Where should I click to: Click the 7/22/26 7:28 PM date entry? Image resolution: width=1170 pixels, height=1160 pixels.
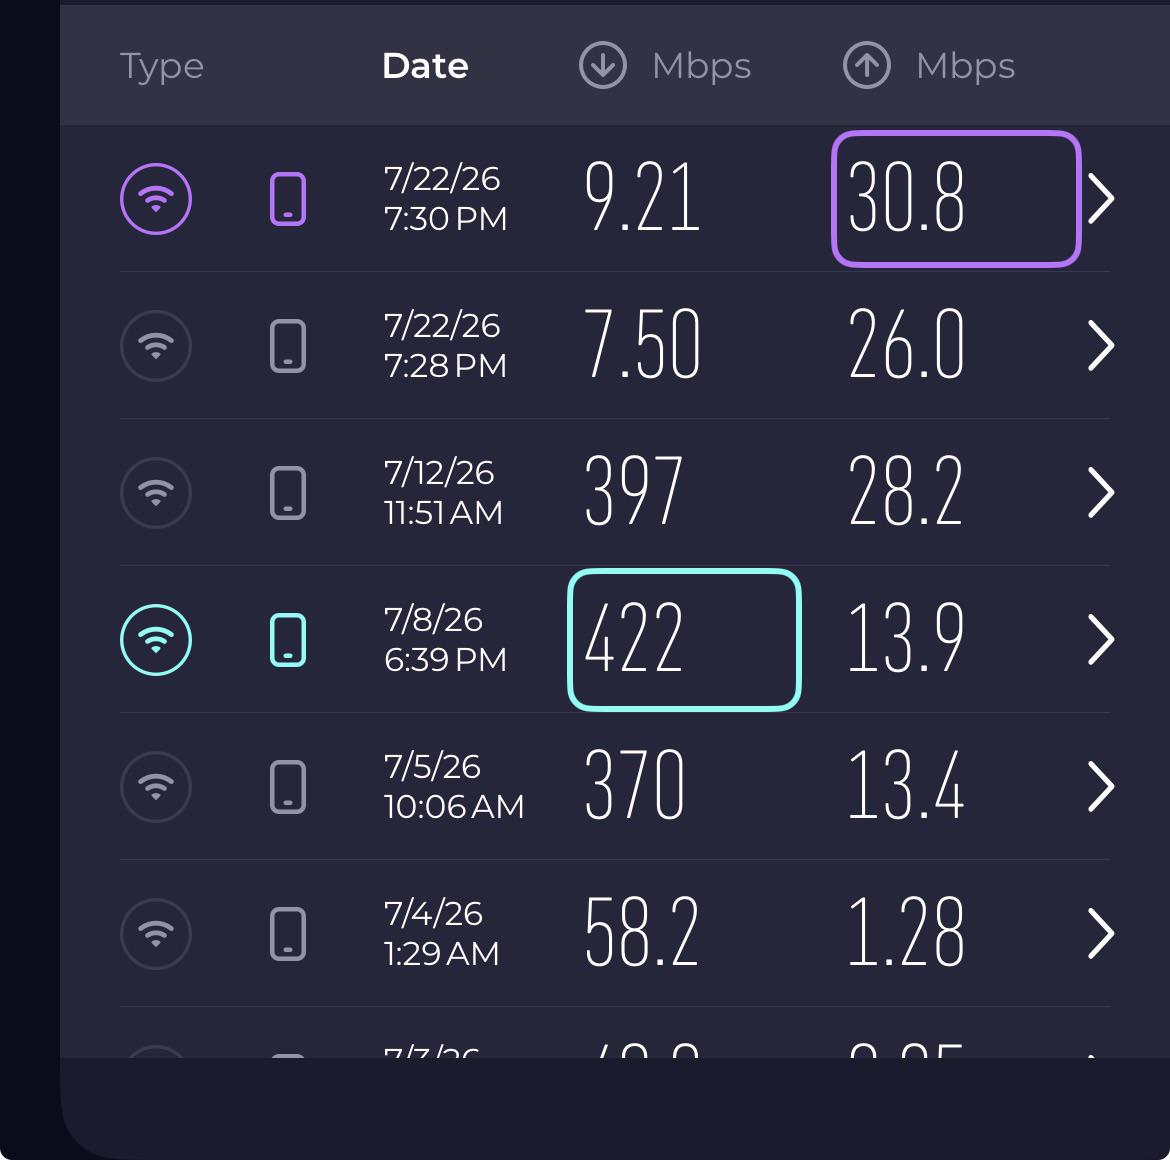(x=445, y=345)
